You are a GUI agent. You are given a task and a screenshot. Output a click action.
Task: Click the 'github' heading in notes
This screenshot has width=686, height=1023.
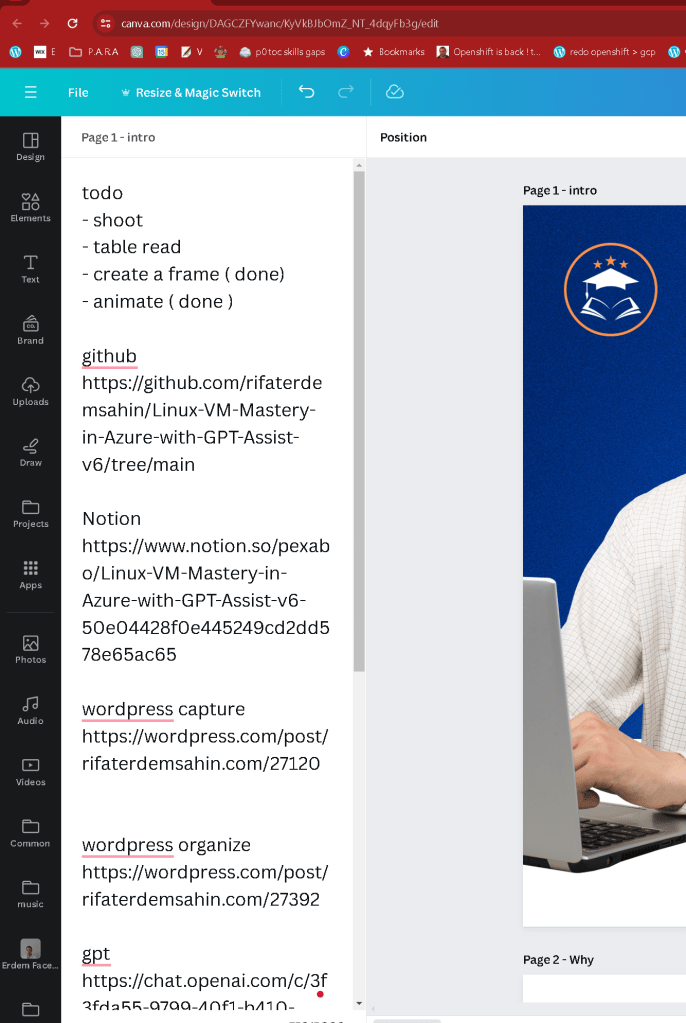109,356
